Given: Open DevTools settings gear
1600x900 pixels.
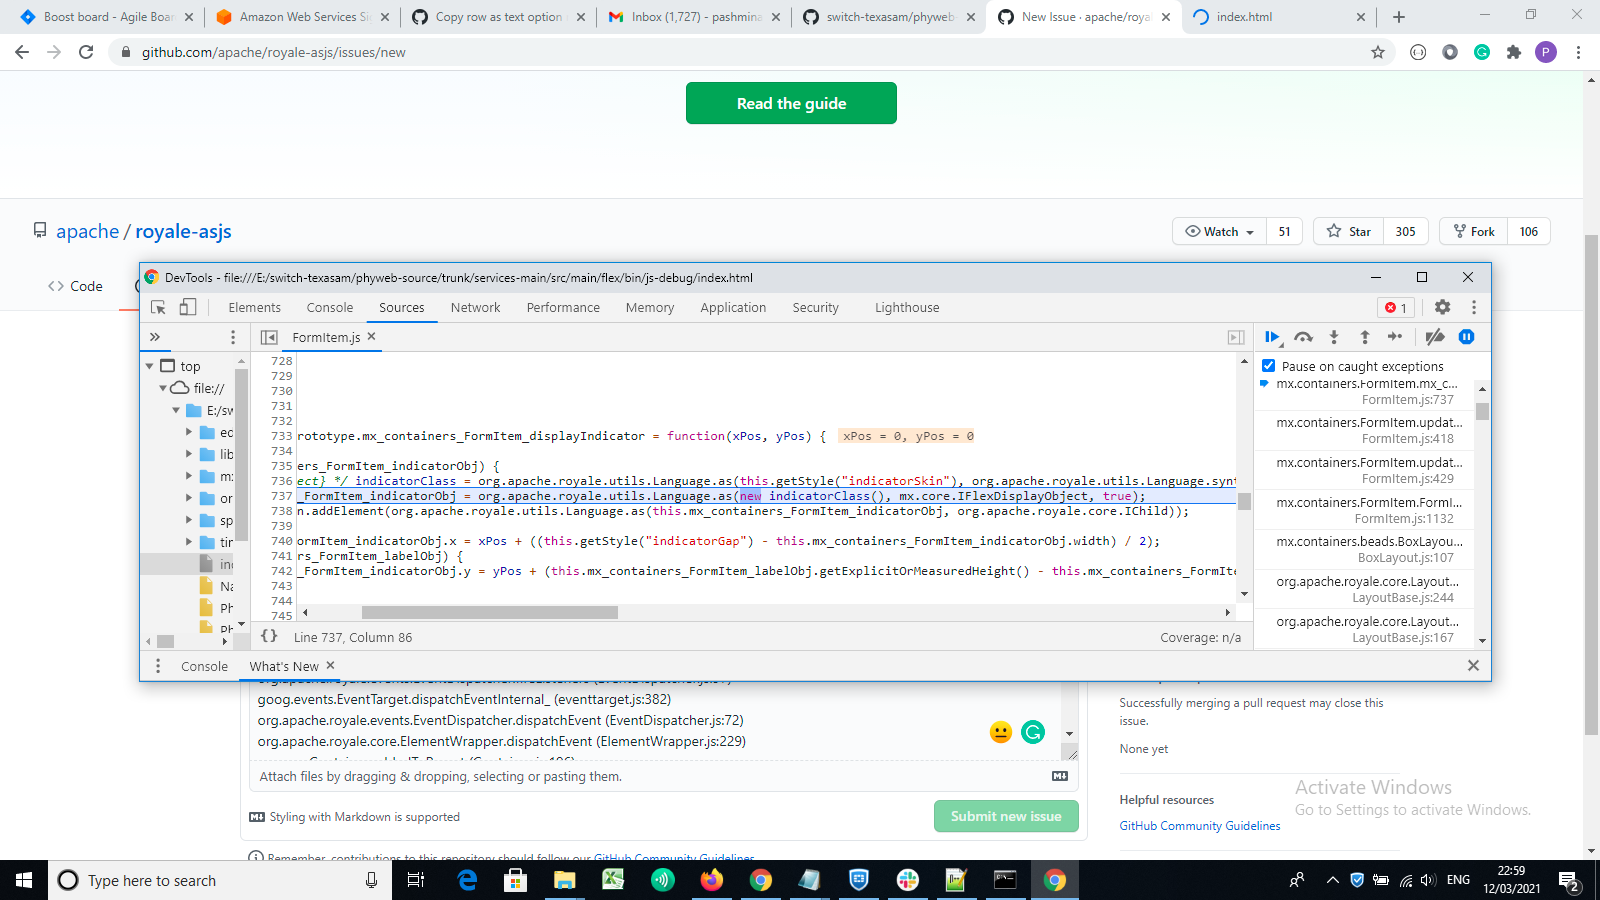Looking at the screenshot, I should [1442, 307].
